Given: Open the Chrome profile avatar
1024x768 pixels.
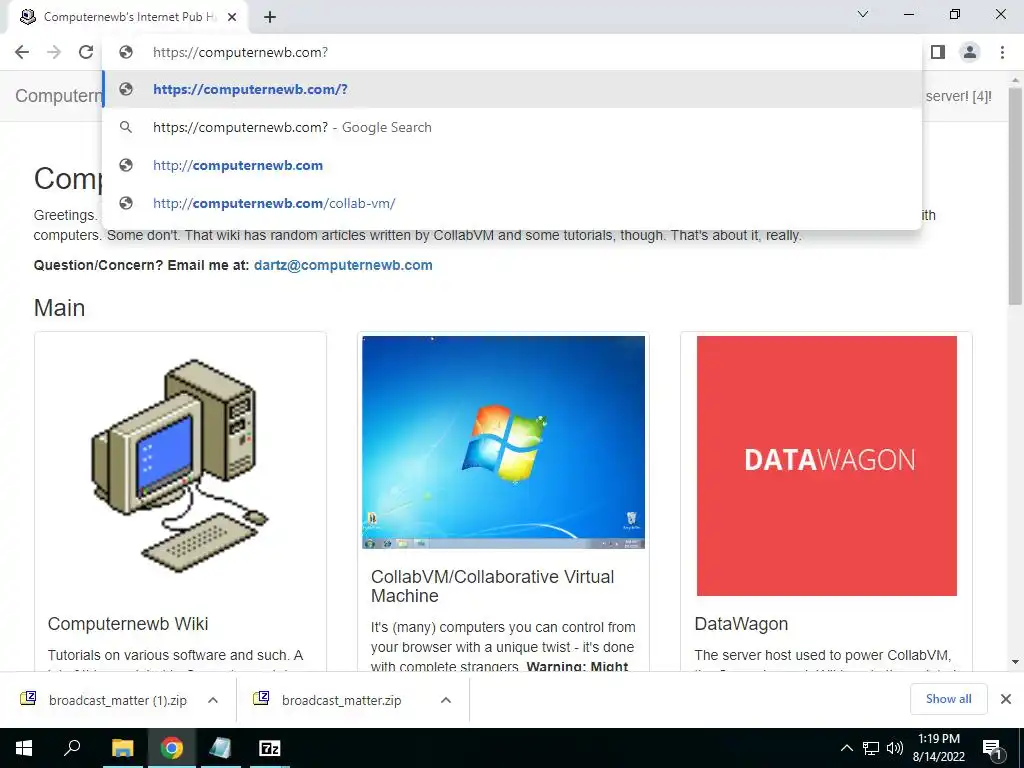Looking at the screenshot, I should (x=970, y=52).
